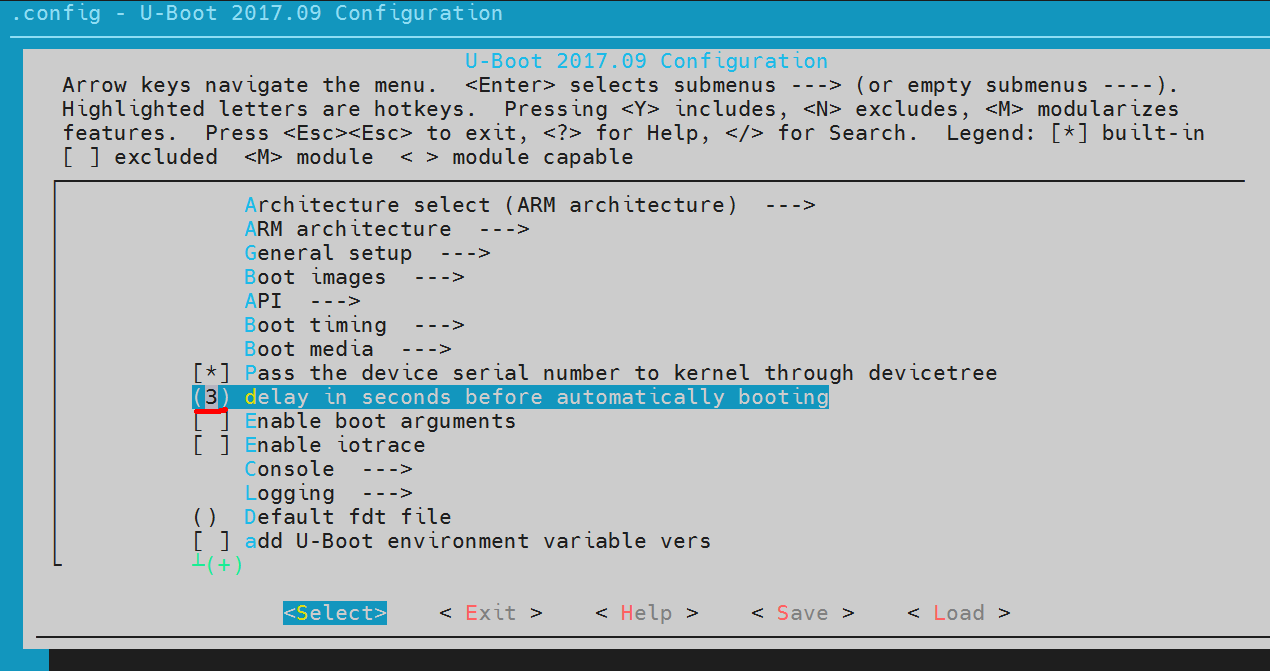Click the Save button
This screenshot has width=1270, height=671.
[x=801, y=612]
